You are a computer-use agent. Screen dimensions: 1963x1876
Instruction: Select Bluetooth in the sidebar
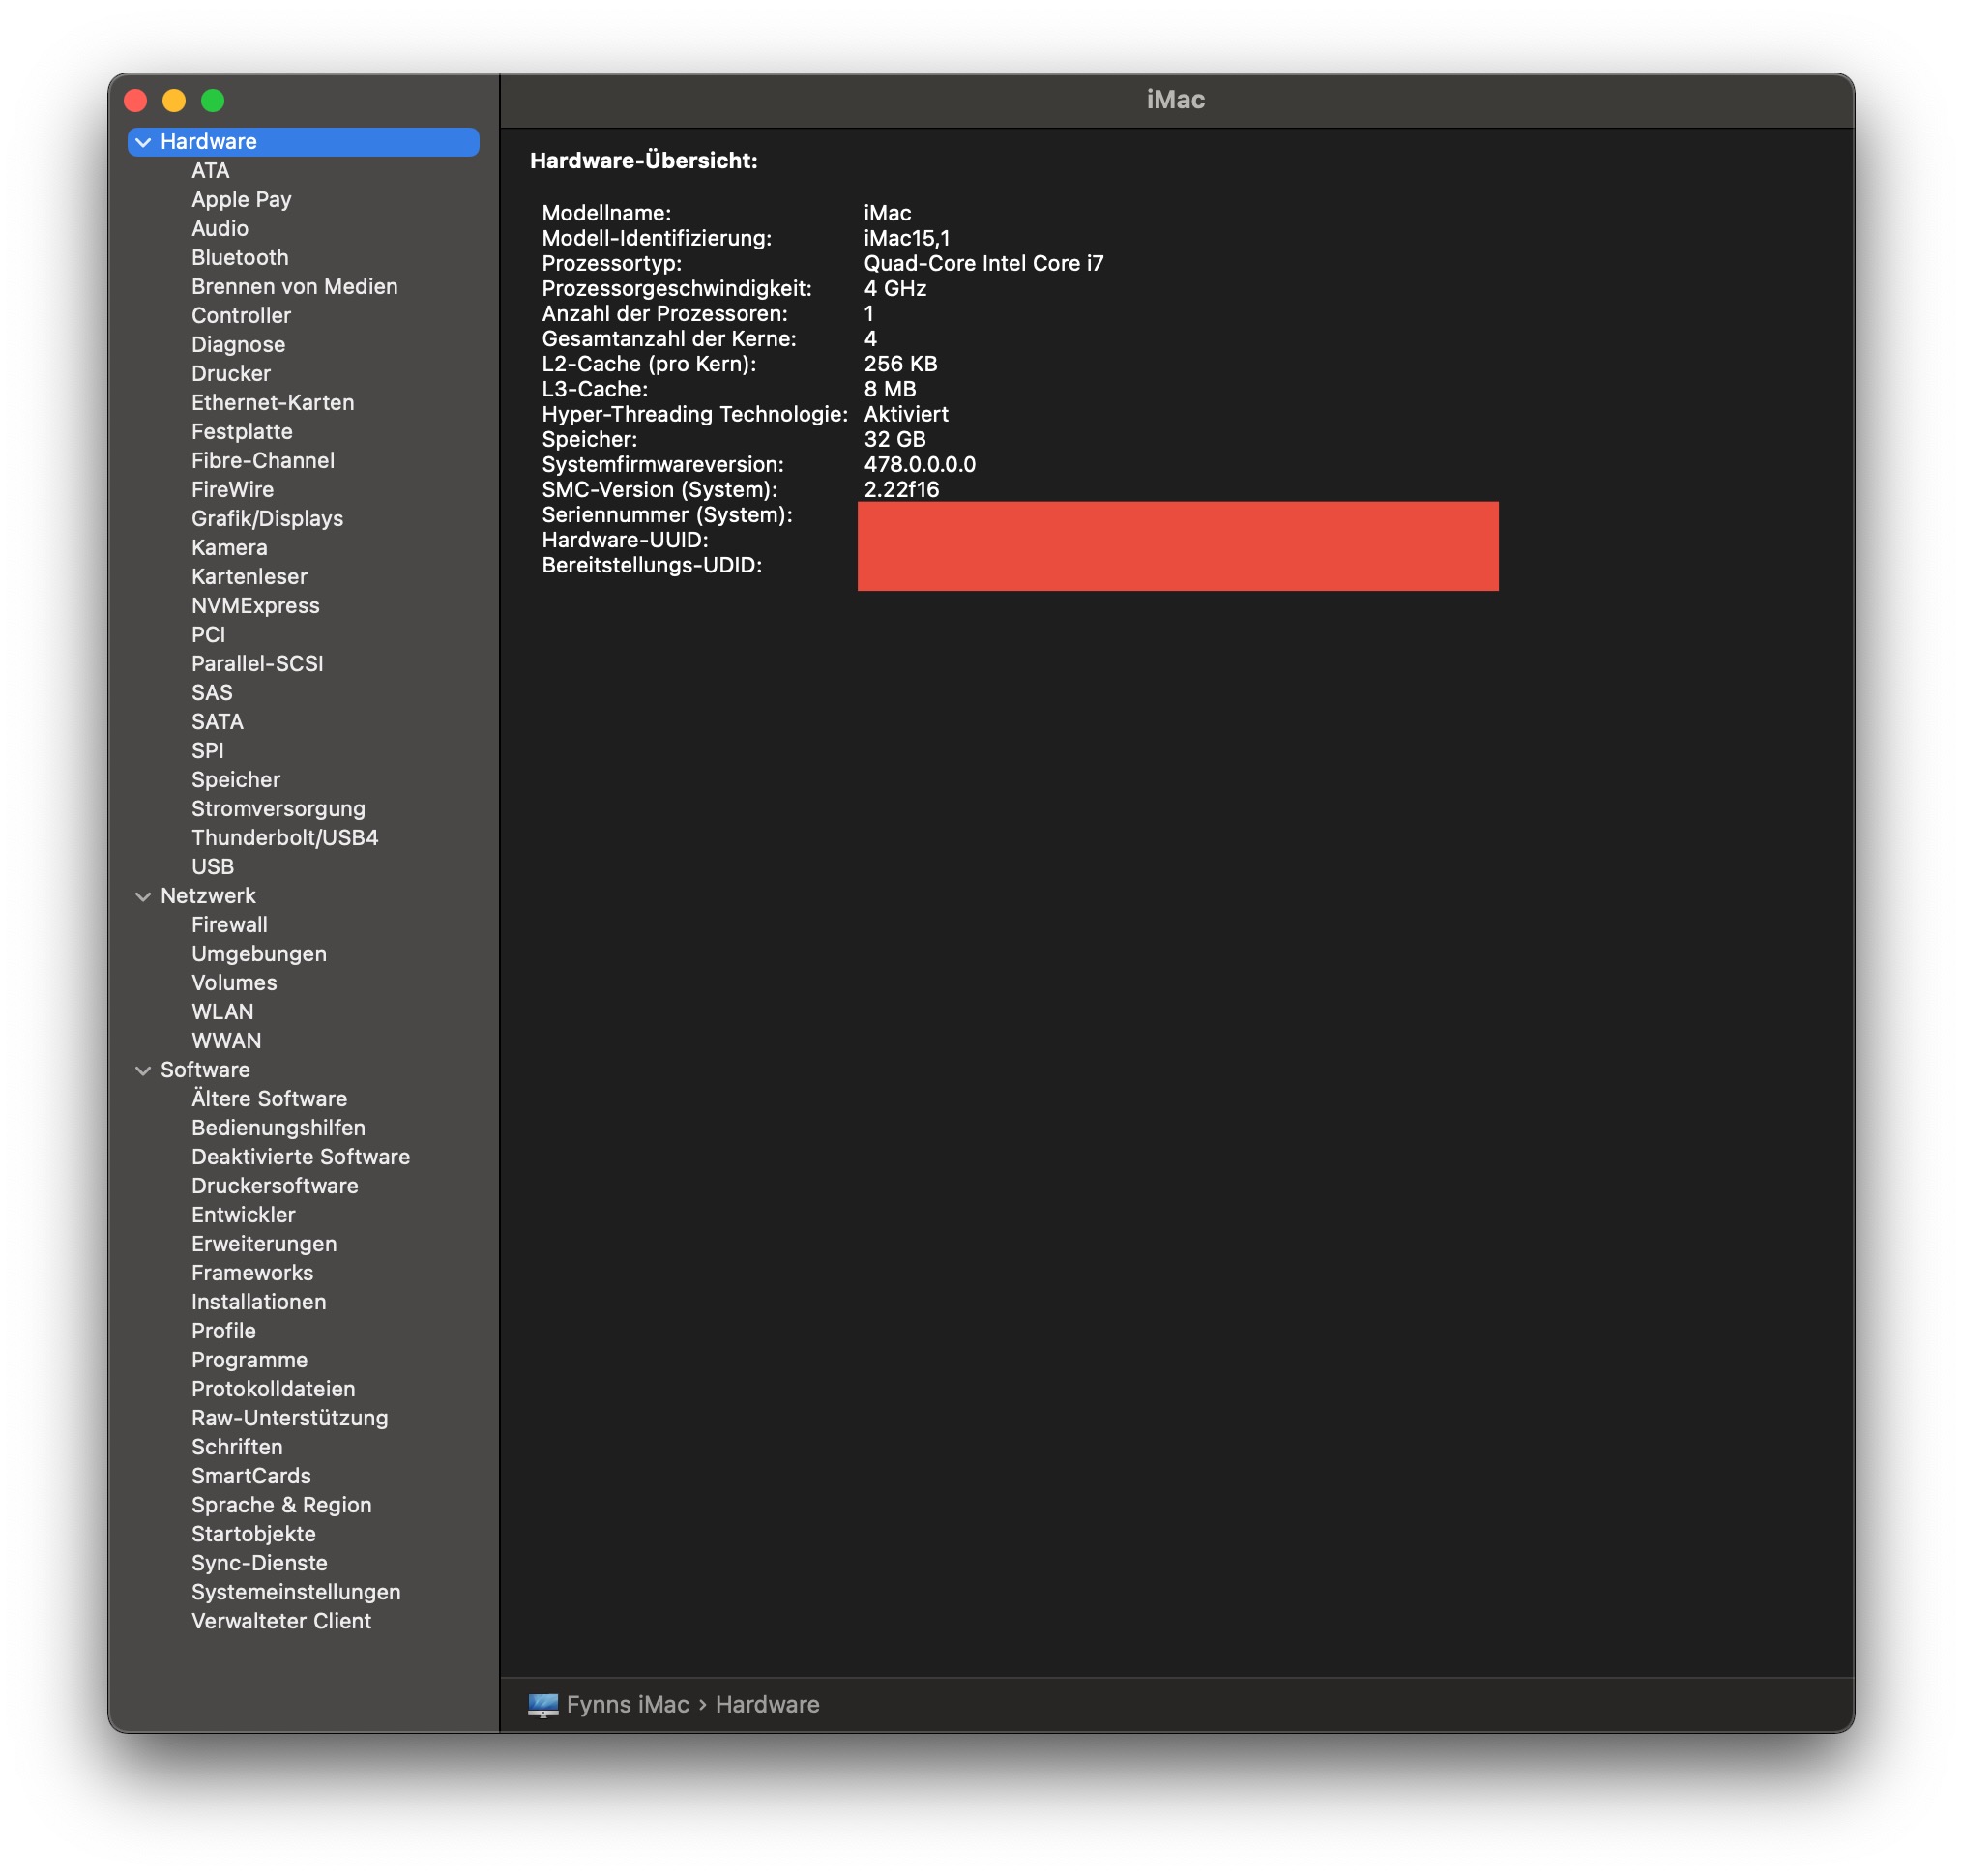pos(240,258)
